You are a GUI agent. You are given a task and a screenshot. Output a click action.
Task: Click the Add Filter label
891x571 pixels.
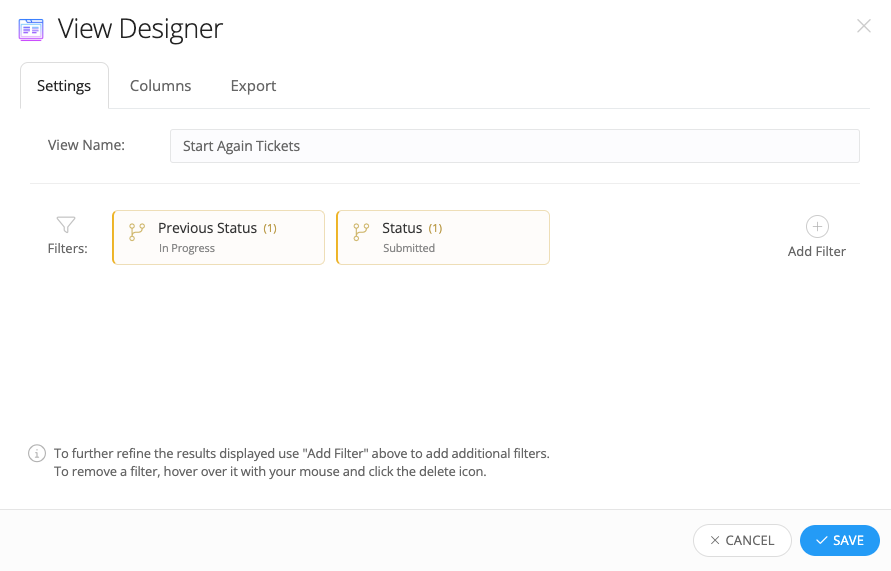coord(817,251)
